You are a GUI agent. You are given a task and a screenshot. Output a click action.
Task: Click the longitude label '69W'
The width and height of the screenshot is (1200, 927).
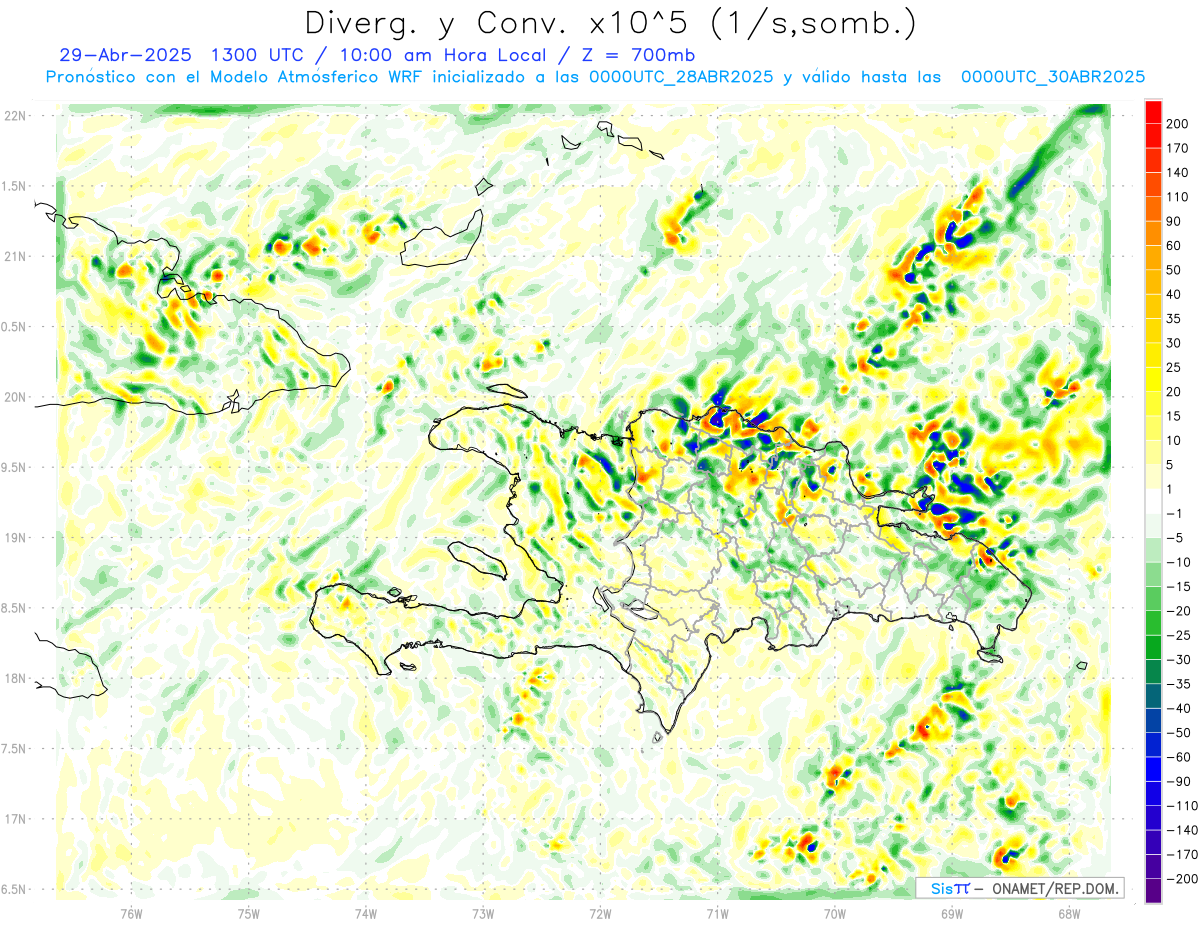pyautogui.click(x=952, y=913)
